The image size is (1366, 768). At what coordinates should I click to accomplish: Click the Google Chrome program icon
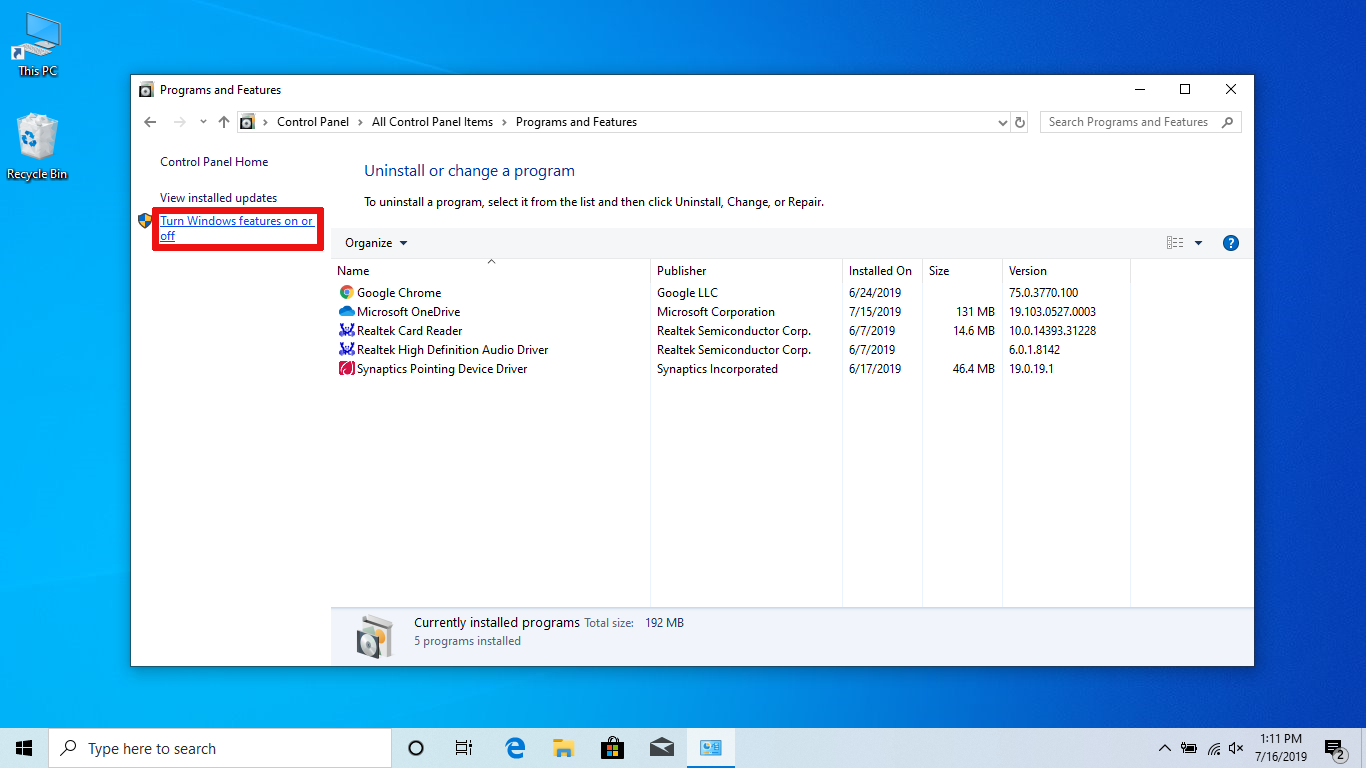pos(347,293)
